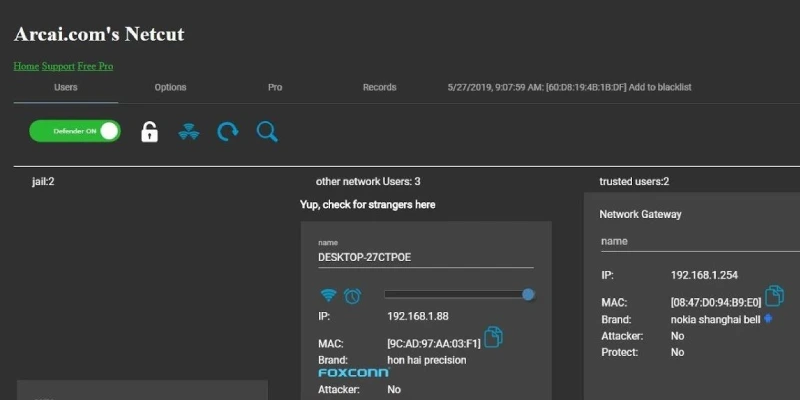
Task: Click the unlock padlock icon
Action: click(149, 131)
